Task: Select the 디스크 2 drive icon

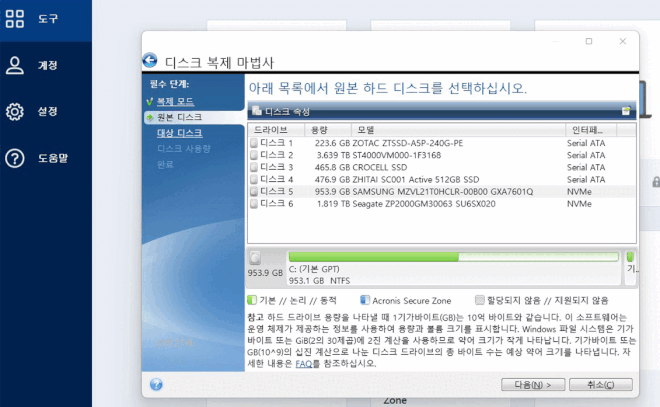Action: pyautogui.click(x=254, y=155)
